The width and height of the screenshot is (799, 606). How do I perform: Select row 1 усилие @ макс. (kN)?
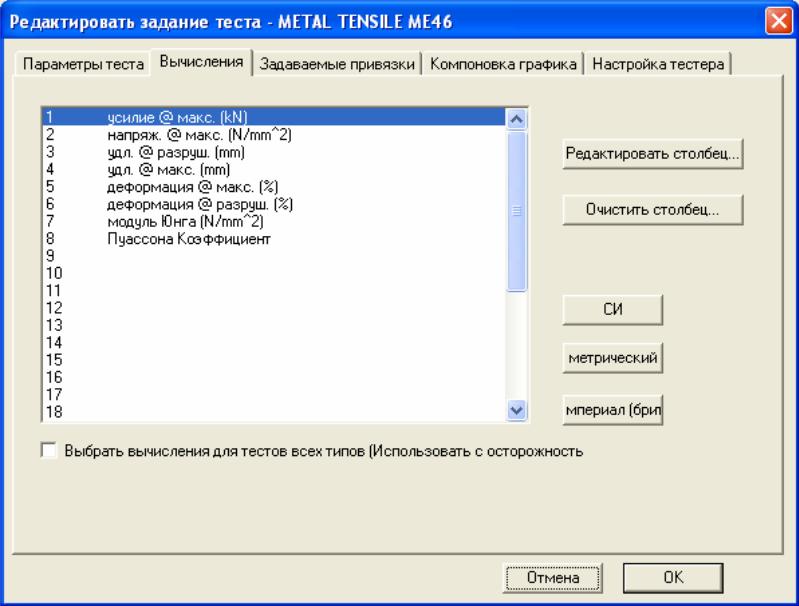coord(274,117)
